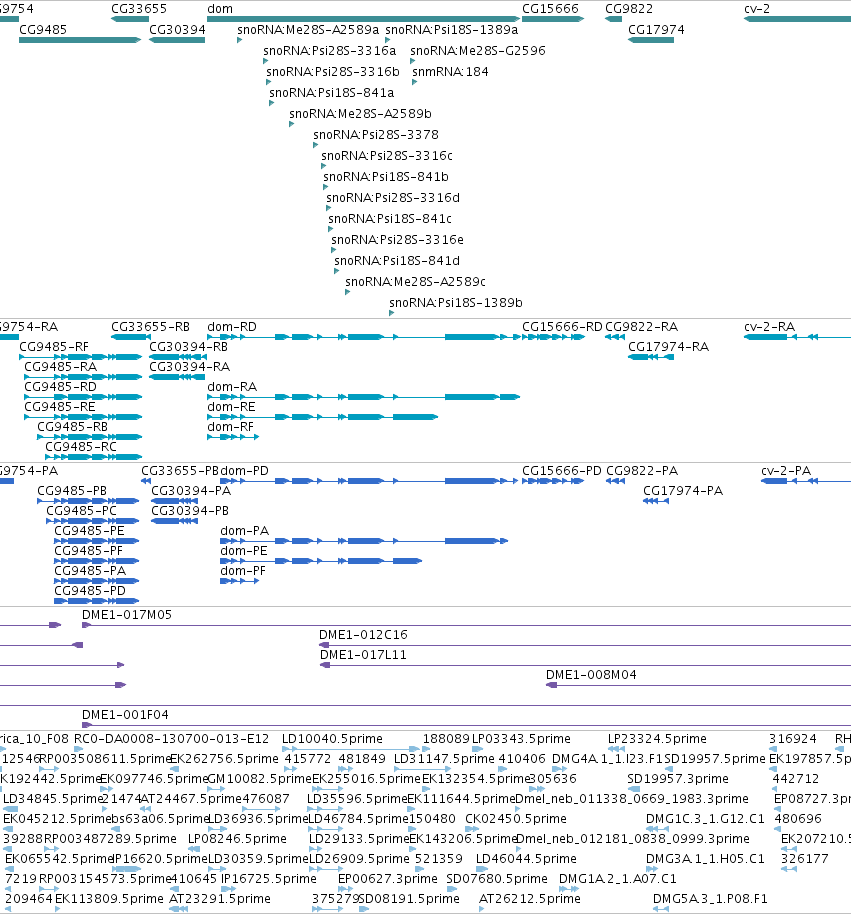Click the CG9485-PD protein track
This screenshot has width=851, height=914.
(97, 602)
